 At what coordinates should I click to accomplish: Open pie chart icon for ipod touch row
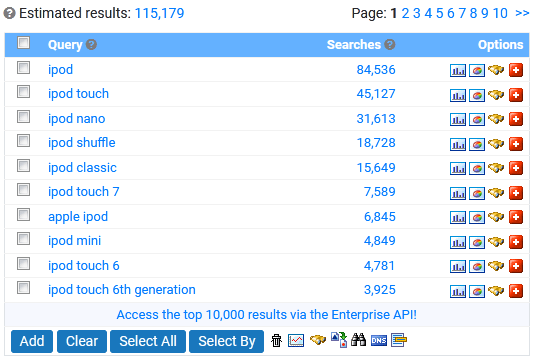pyautogui.click(x=477, y=95)
